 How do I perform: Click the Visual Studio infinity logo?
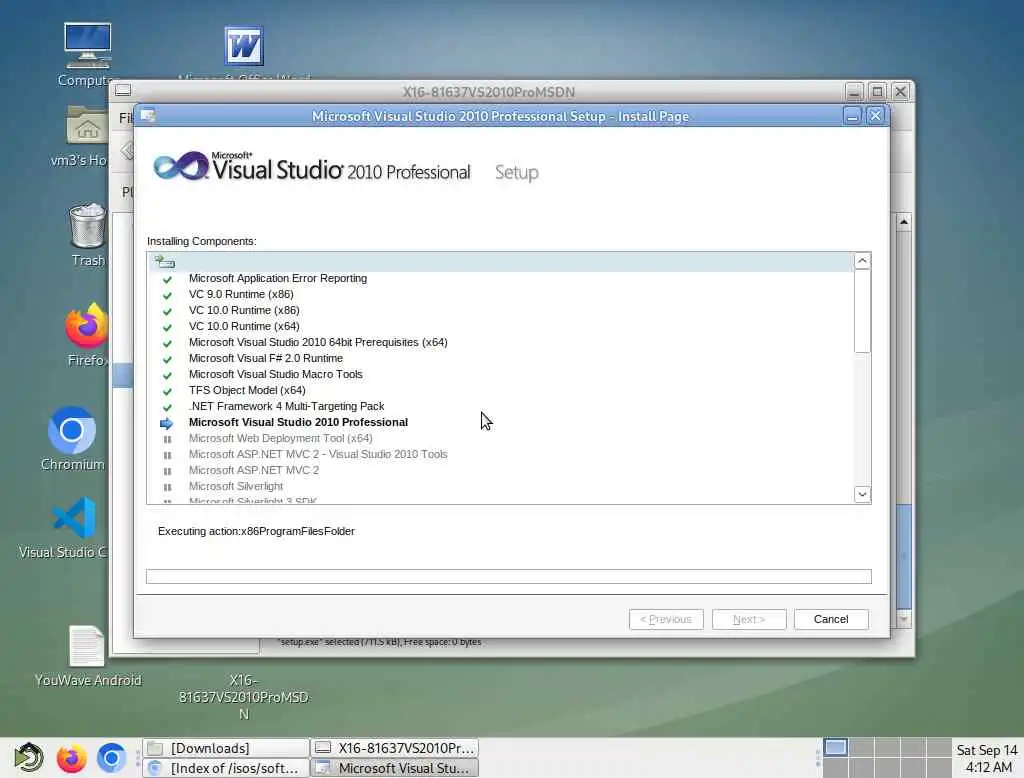[x=180, y=166]
